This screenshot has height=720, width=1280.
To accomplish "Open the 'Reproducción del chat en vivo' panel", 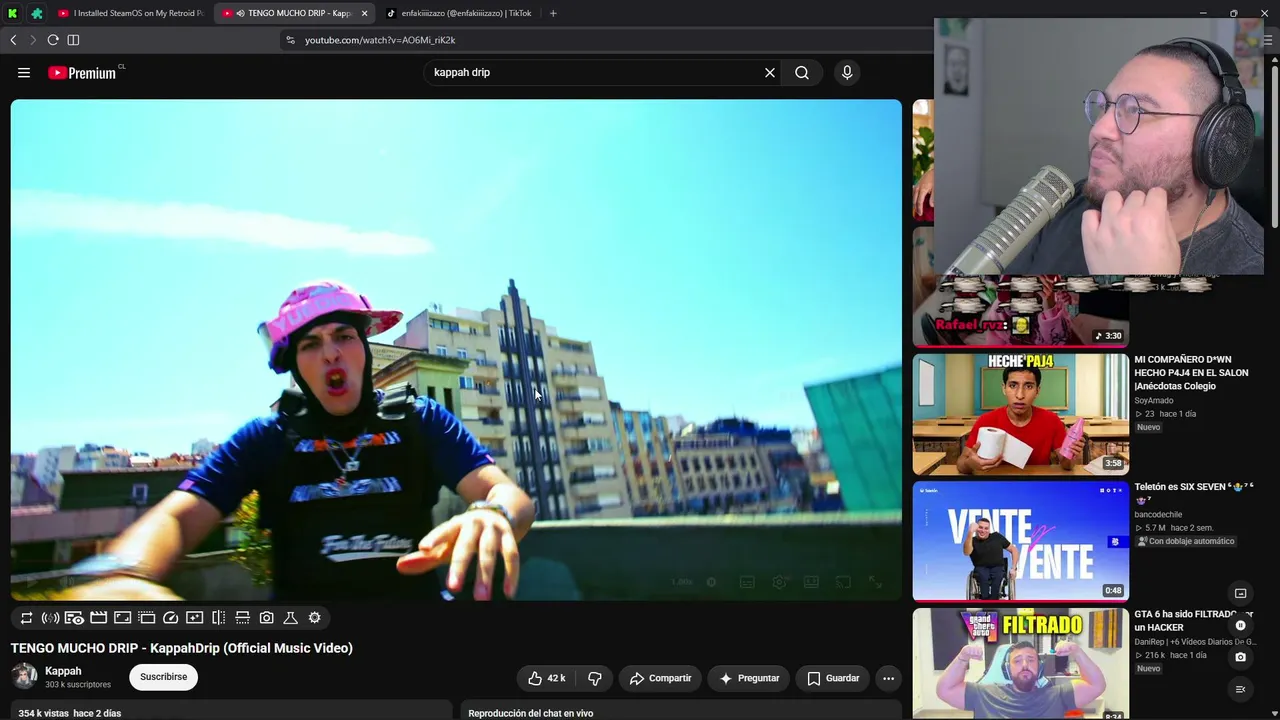I will [680, 712].
